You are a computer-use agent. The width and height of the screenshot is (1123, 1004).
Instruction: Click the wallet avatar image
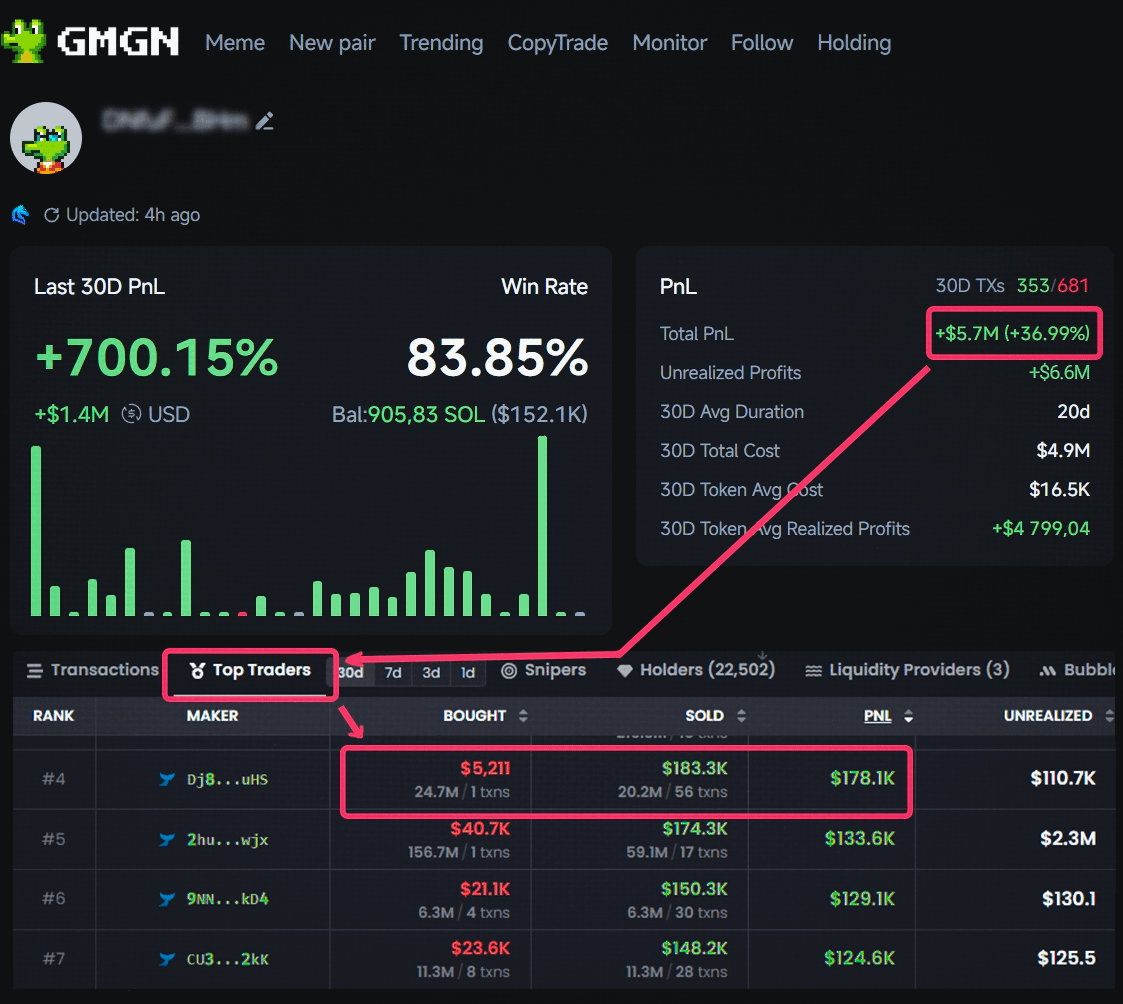[x=46, y=138]
